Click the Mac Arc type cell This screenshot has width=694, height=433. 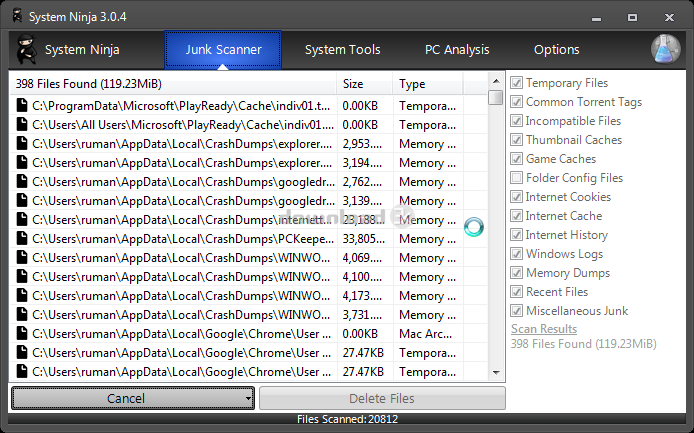point(428,334)
